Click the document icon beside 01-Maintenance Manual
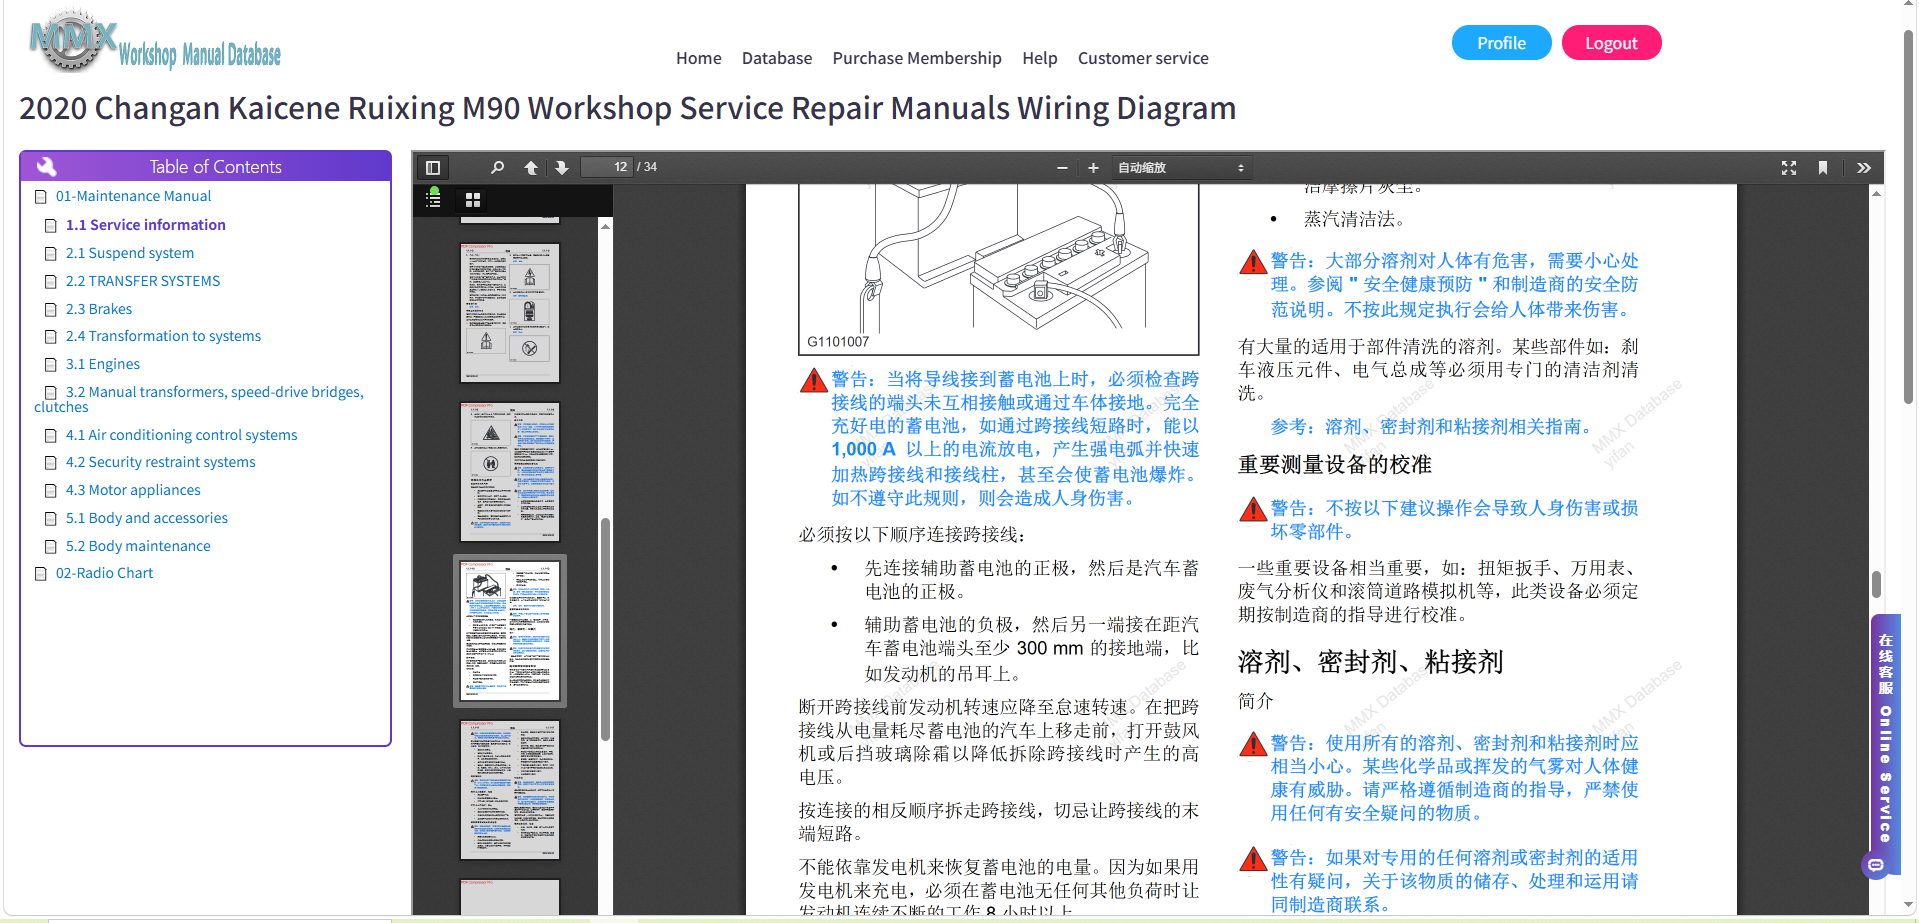 [41, 197]
